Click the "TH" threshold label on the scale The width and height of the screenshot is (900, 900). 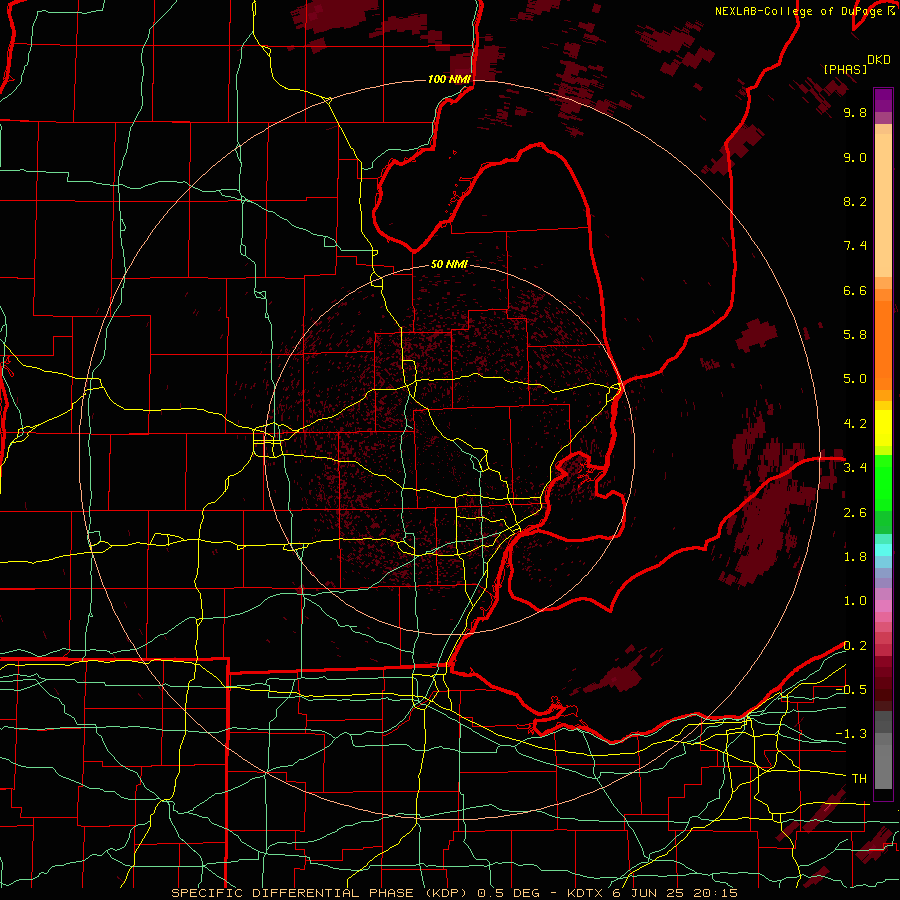[859, 779]
